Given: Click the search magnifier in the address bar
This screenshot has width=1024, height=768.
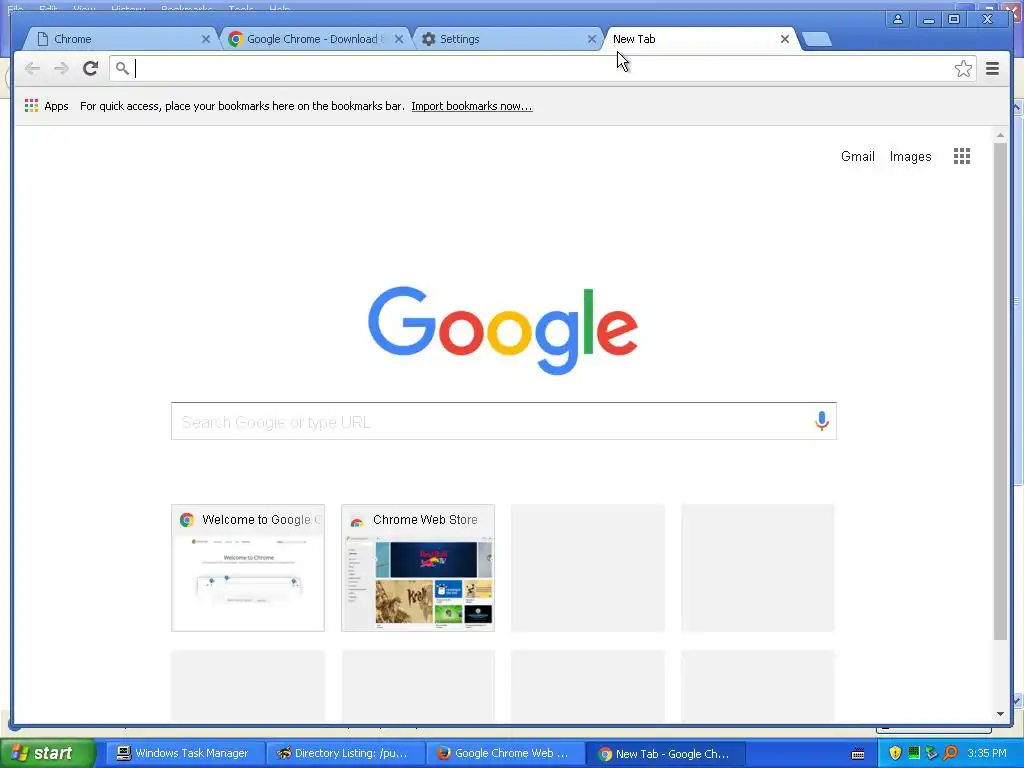Looking at the screenshot, I should 122,68.
